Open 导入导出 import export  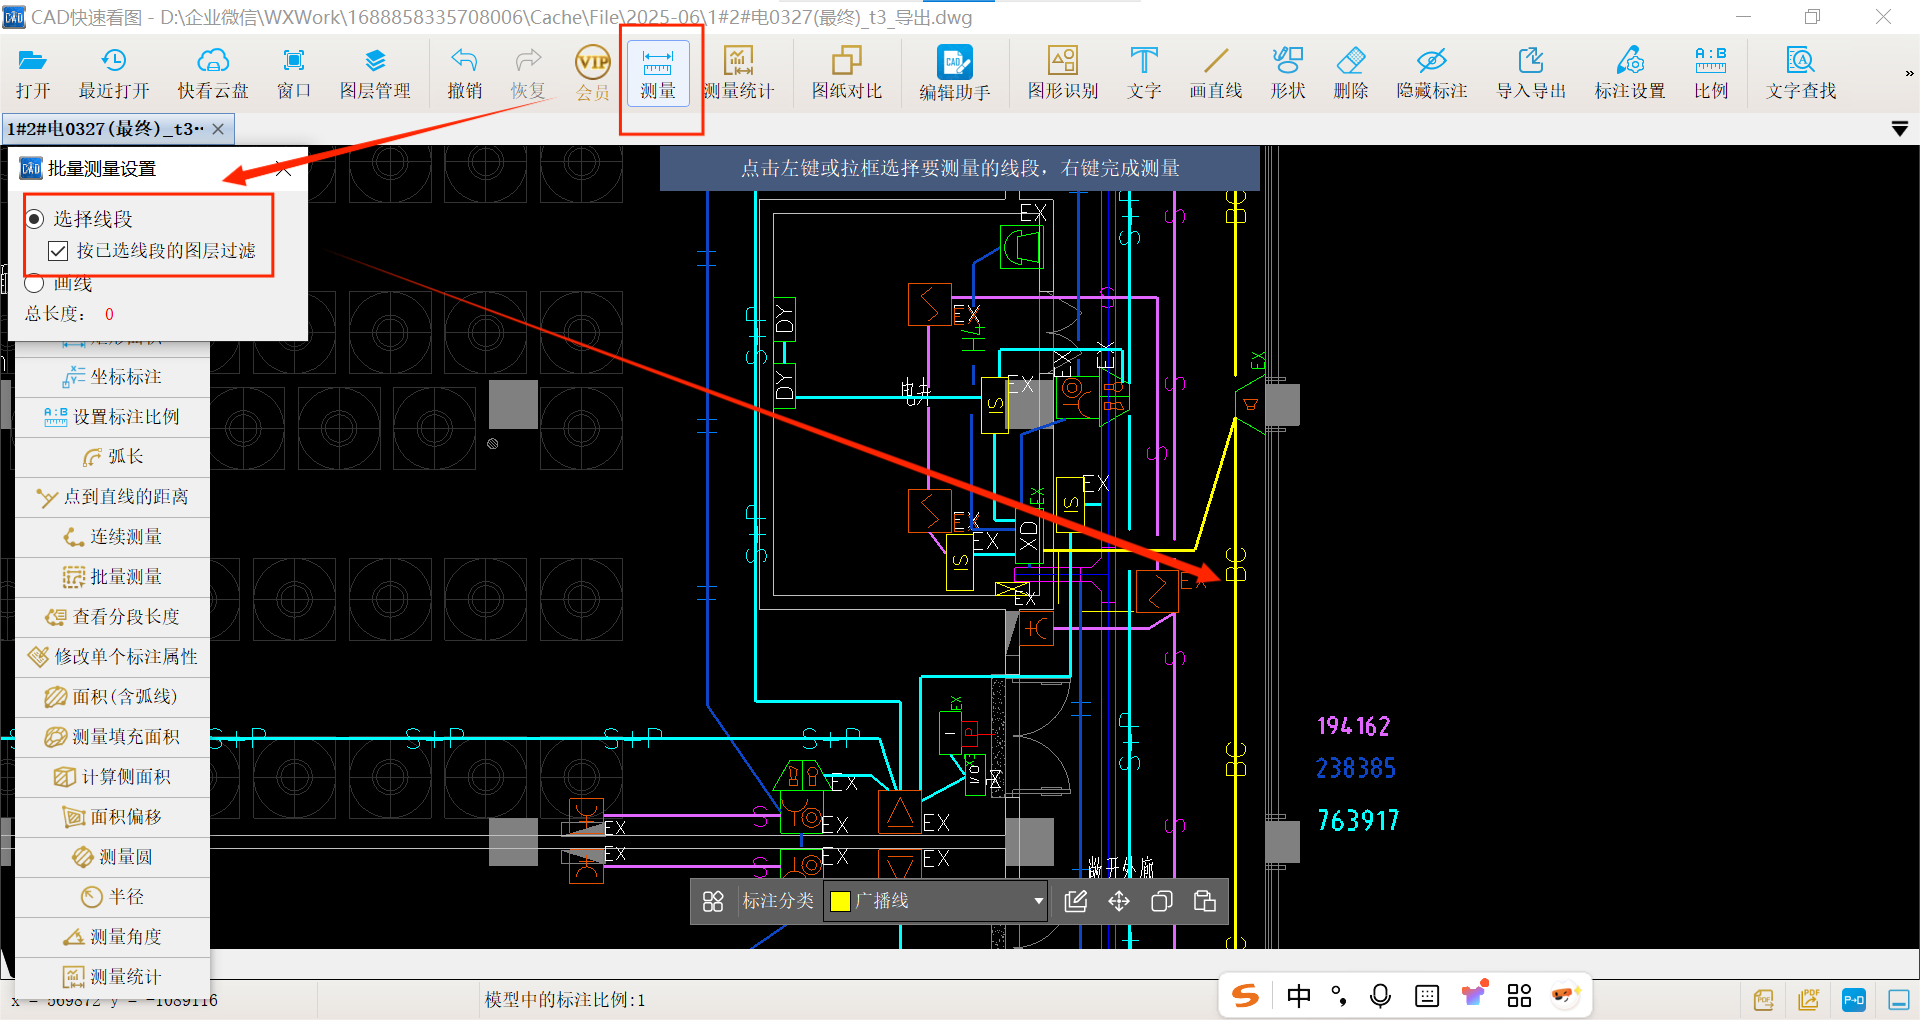tap(1530, 73)
